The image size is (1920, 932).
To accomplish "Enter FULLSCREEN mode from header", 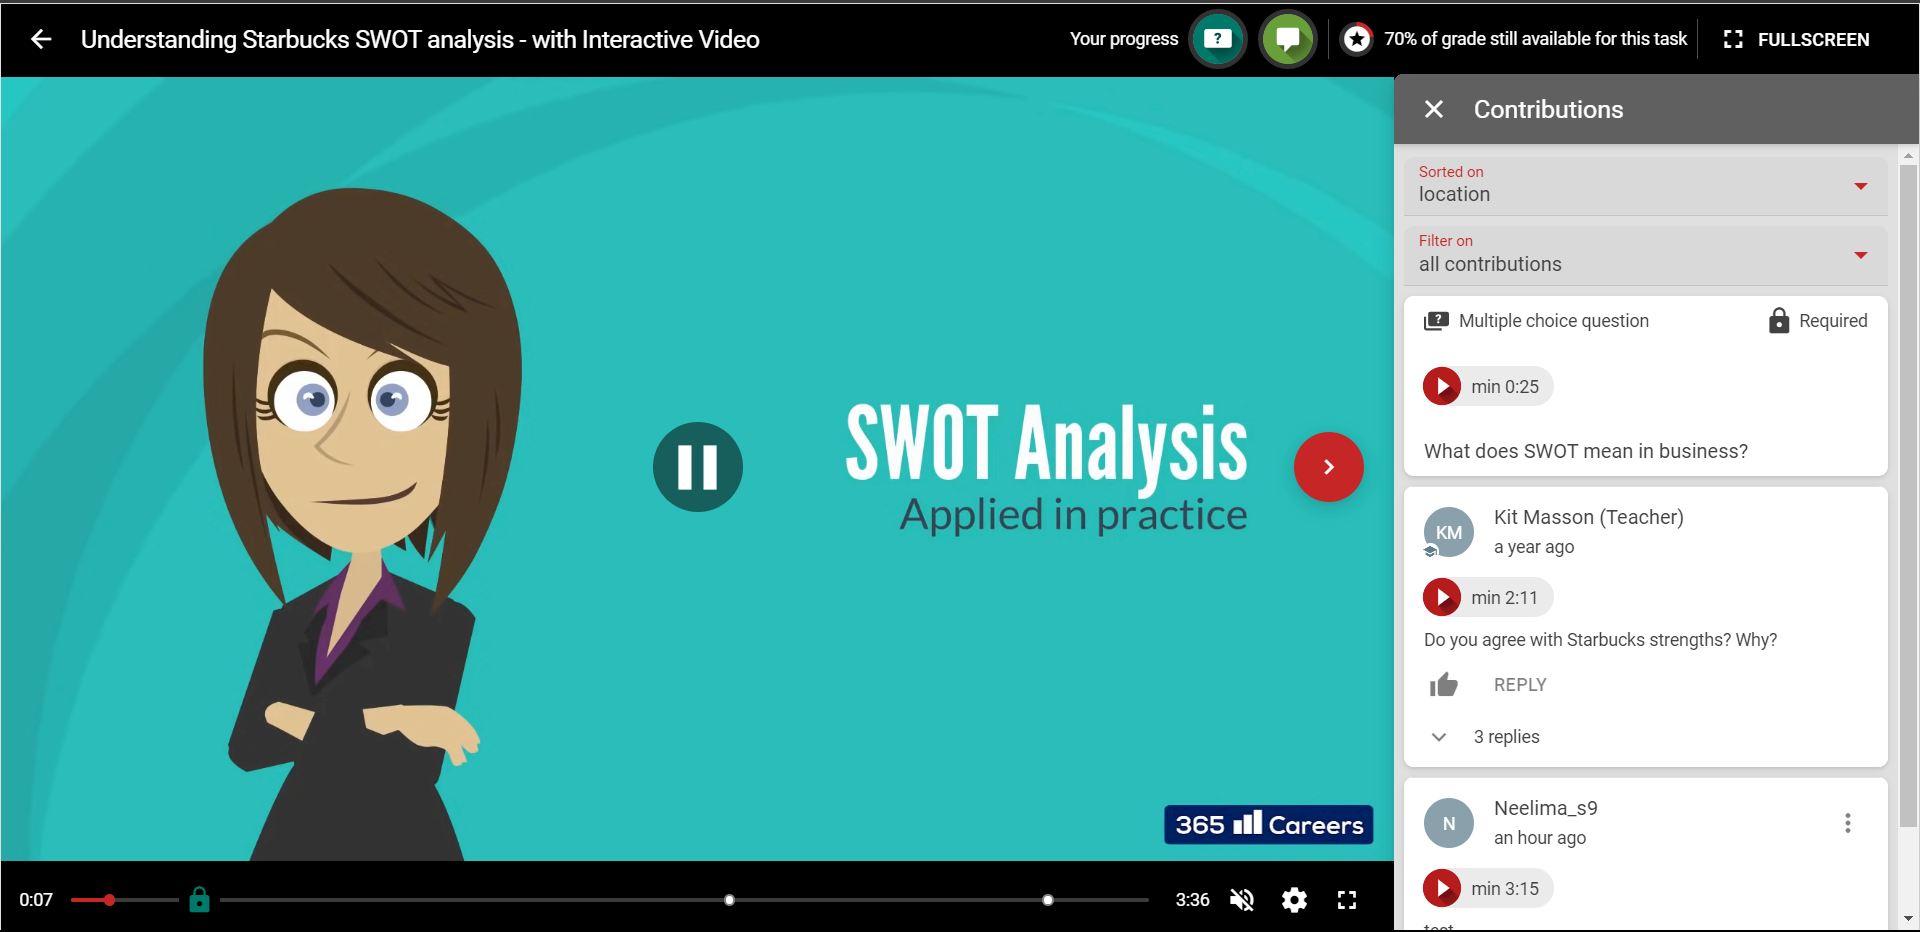I will [1796, 39].
